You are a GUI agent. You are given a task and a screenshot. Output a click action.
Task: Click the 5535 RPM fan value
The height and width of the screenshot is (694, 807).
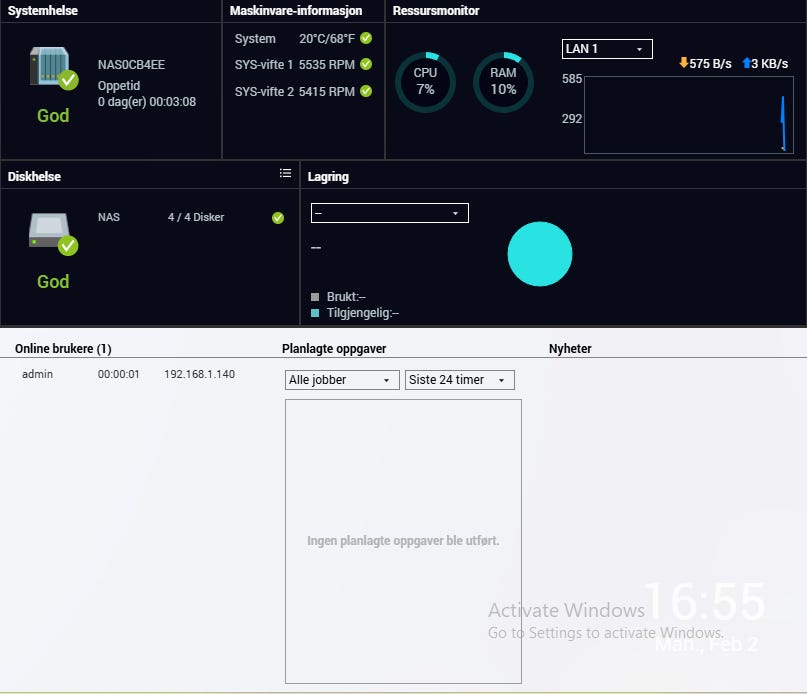[x=327, y=65]
